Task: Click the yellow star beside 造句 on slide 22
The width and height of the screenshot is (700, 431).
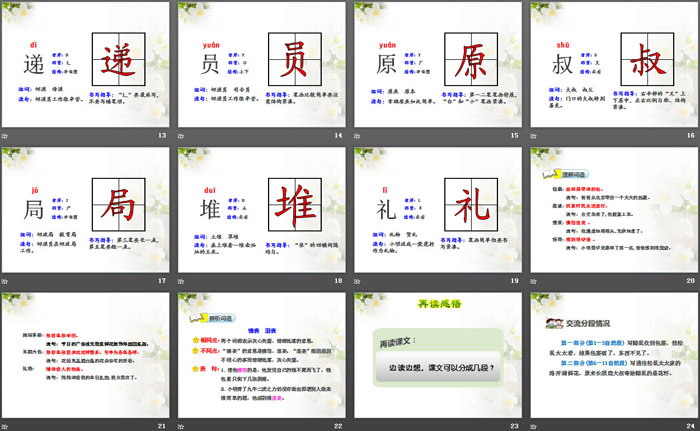Action: pos(196,369)
